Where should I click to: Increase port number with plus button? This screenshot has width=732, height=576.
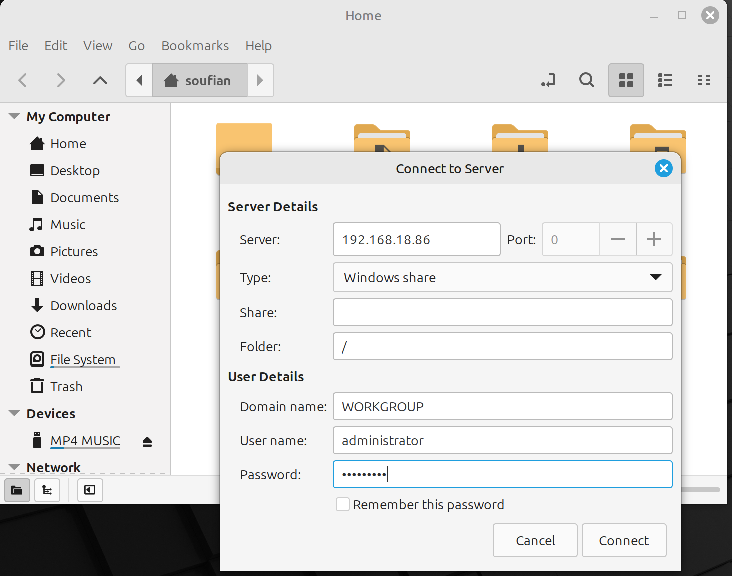[654, 239]
